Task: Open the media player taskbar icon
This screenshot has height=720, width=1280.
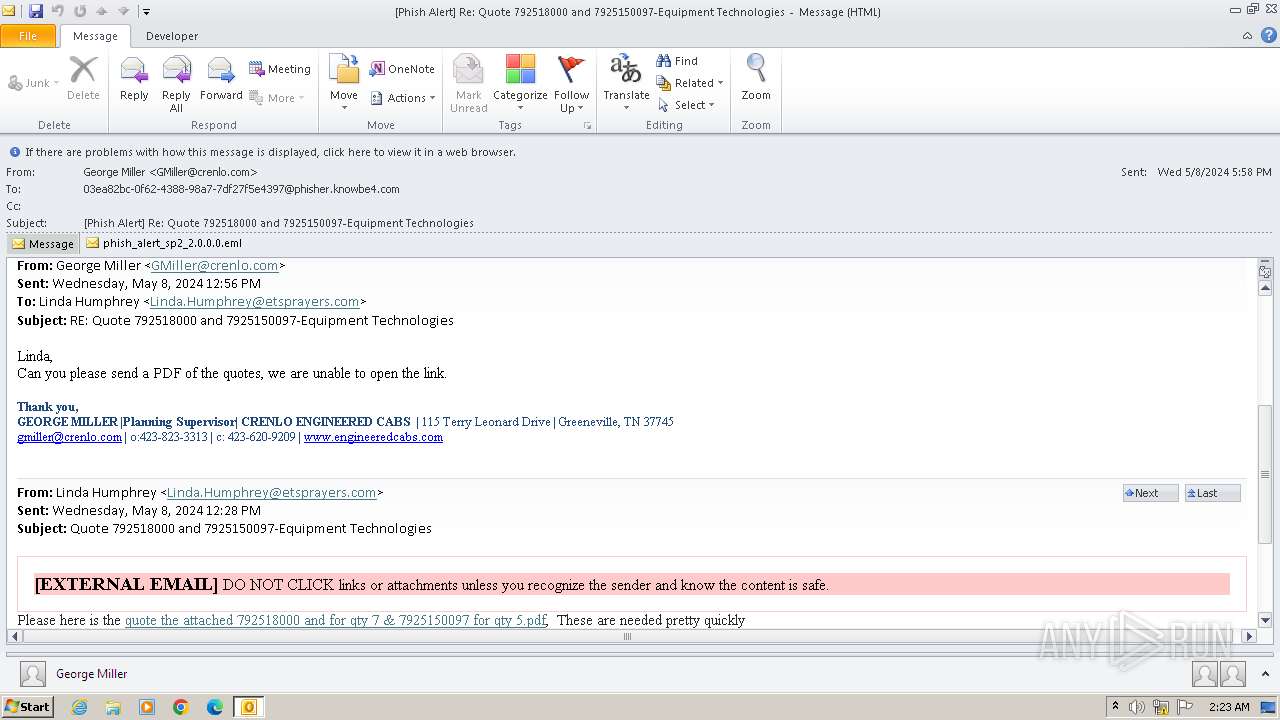Action: 147,707
